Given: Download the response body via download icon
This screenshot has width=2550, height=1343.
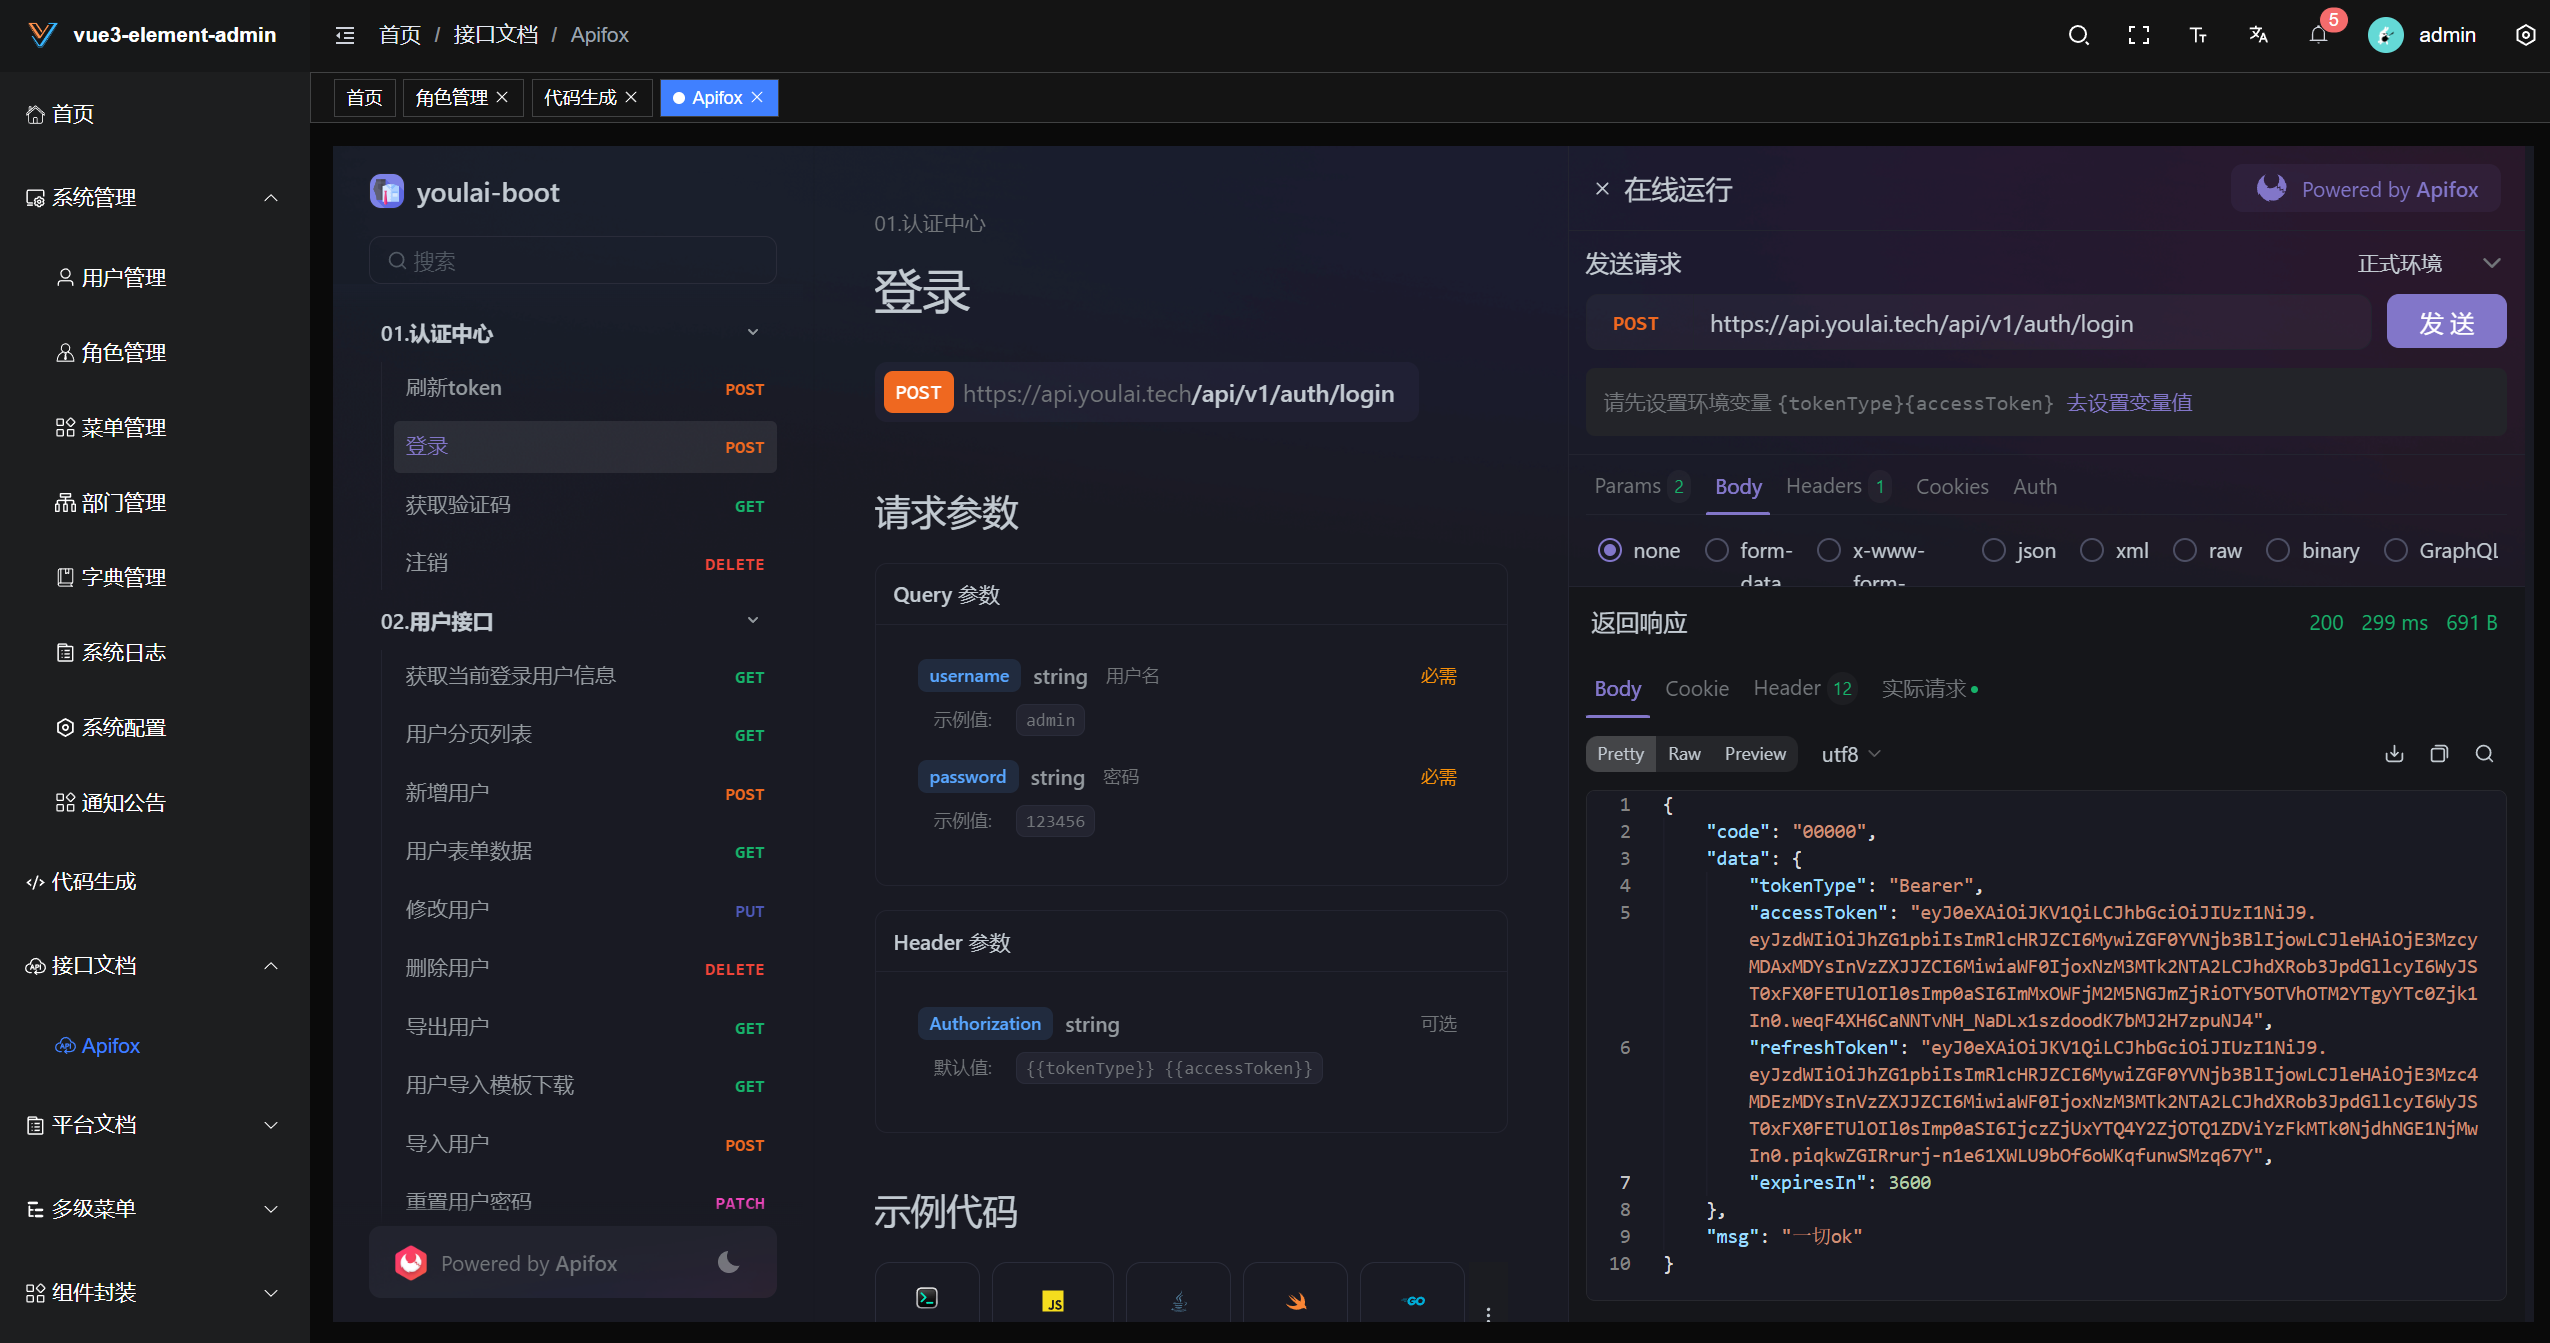Looking at the screenshot, I should [x=2393, y=753].
